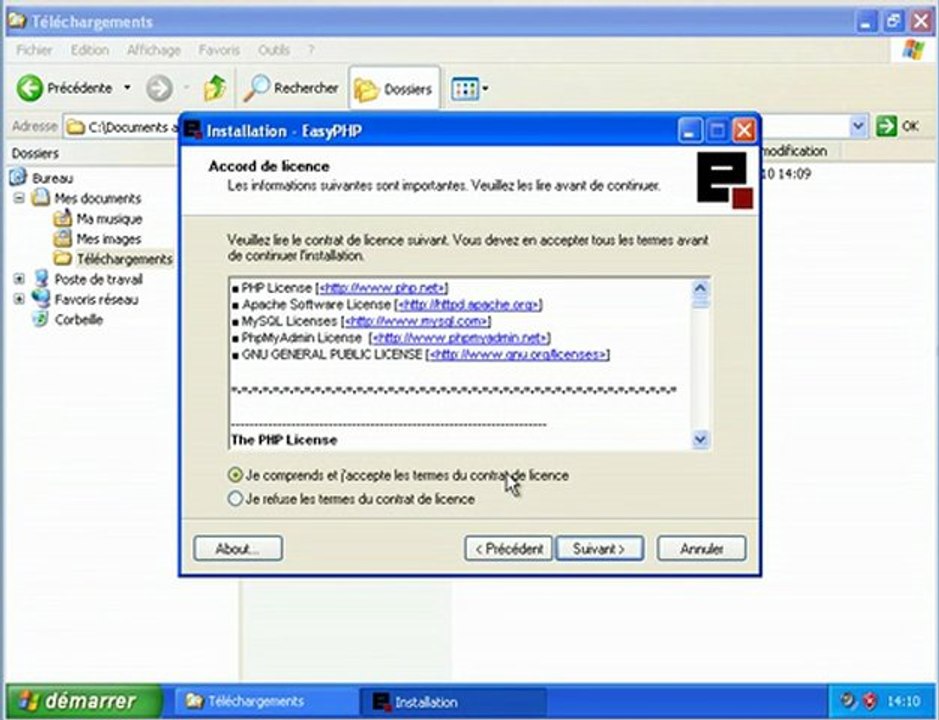Click the Rechercher magnifier icon

[256, 88]
